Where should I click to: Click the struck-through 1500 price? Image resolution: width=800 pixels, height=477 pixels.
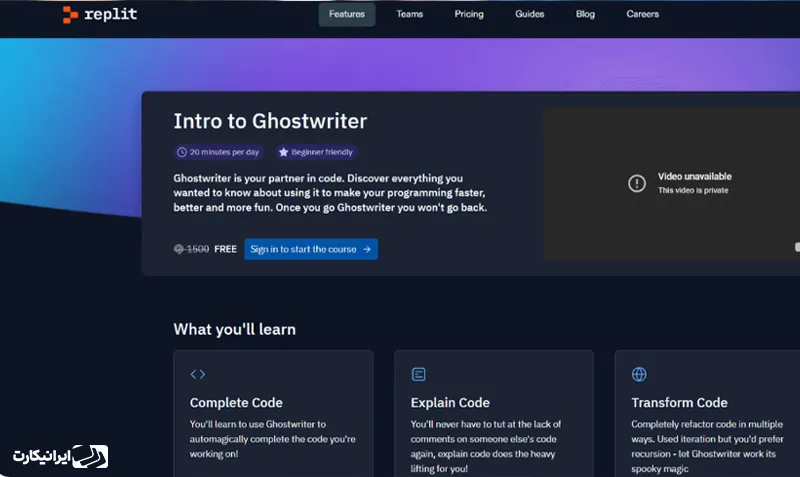point(197,249)
